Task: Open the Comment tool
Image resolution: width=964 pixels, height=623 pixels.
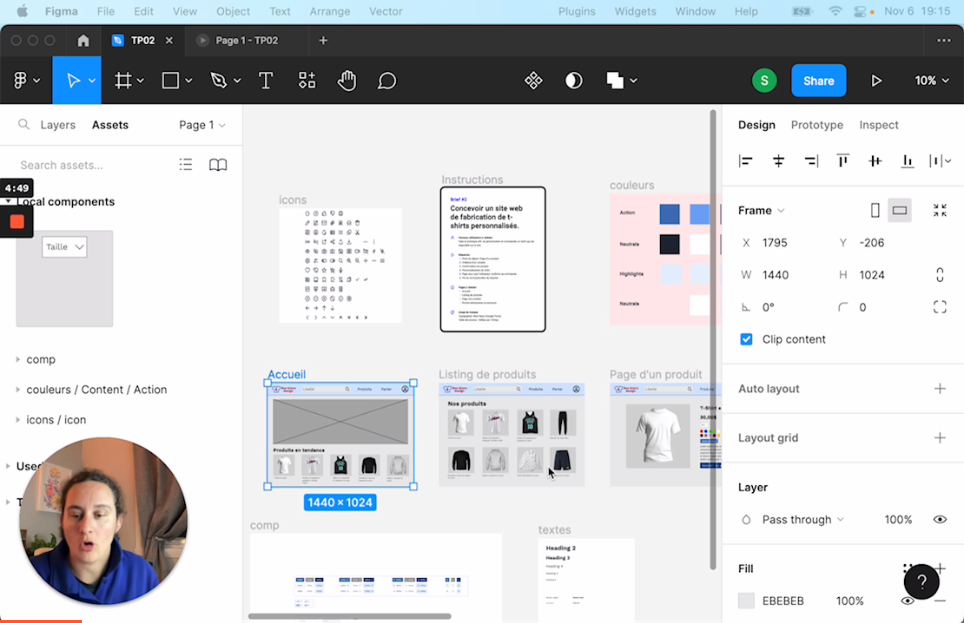Action: (x=387, y=80)
